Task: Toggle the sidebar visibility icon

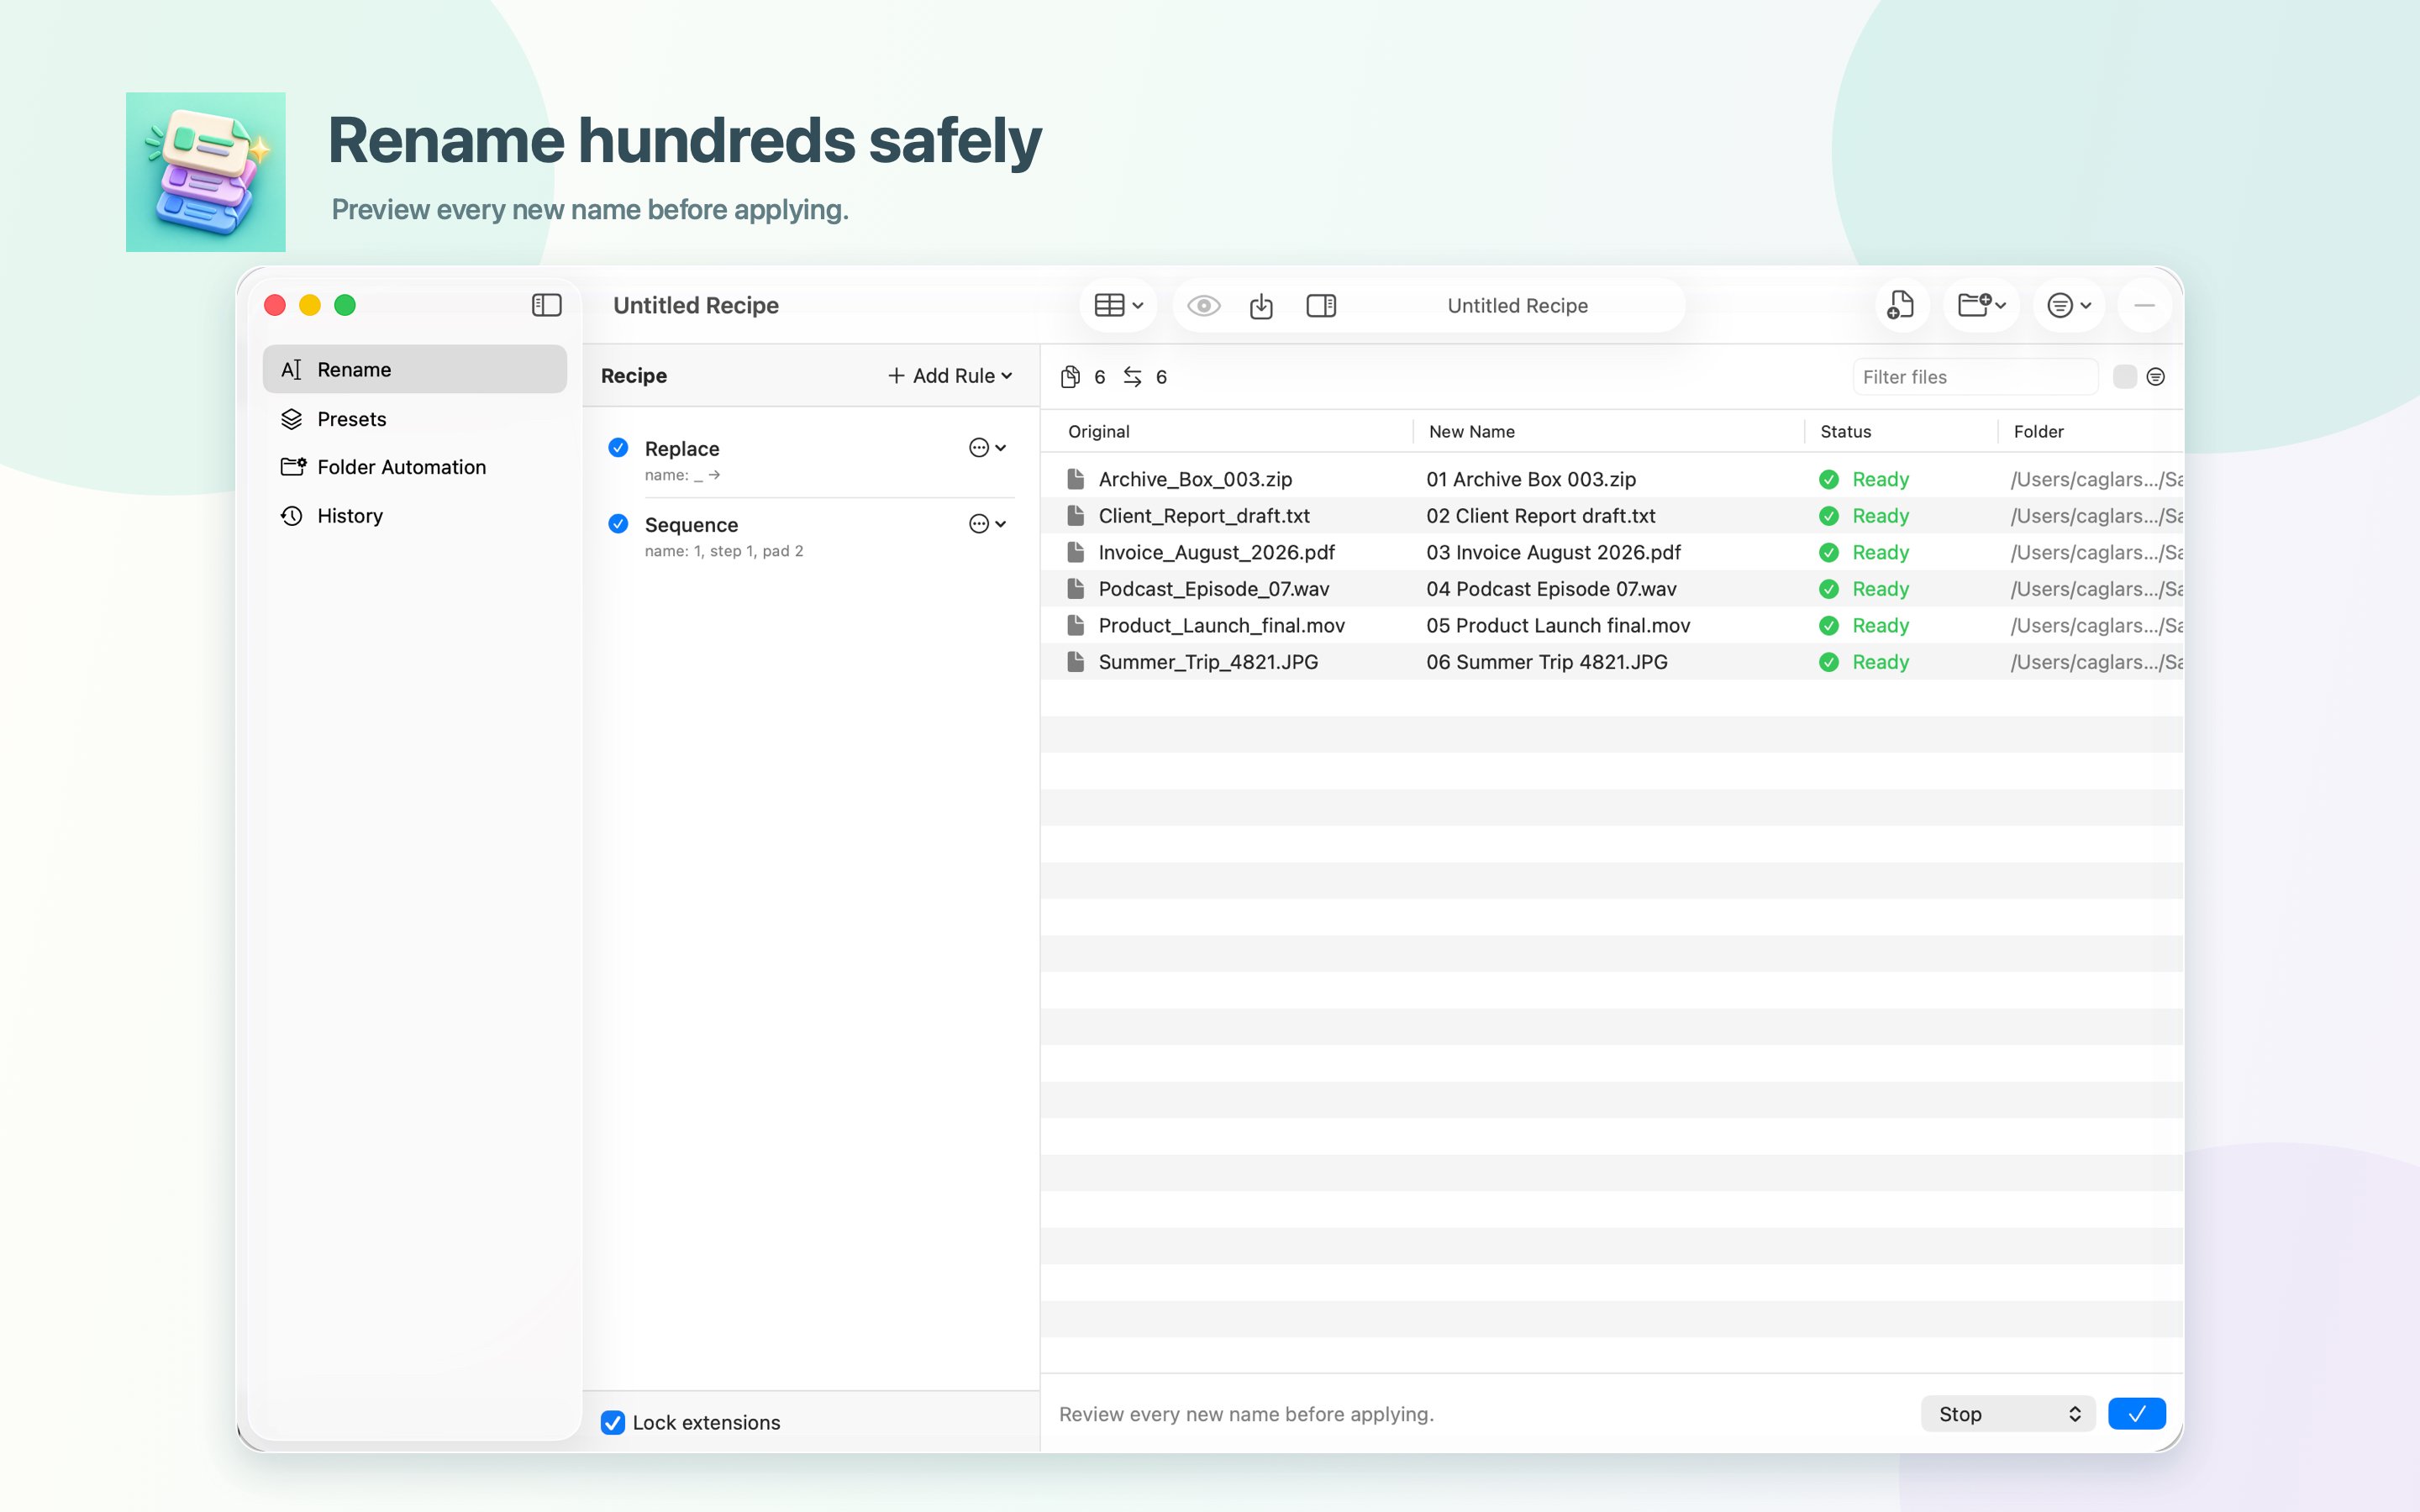Action: [546, 305]
